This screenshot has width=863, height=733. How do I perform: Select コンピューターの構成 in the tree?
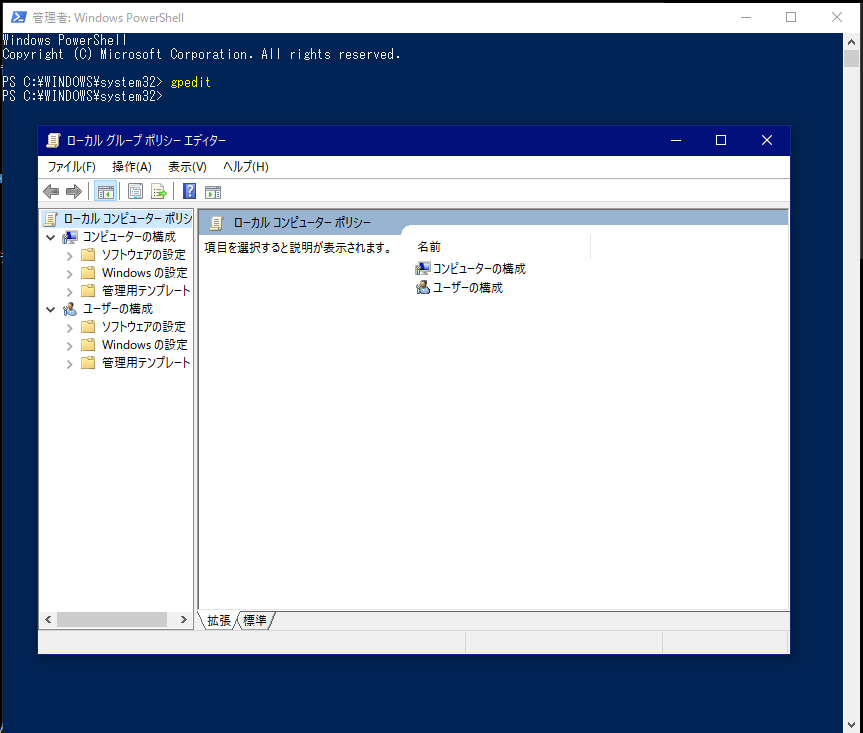(x=129, y=237)
